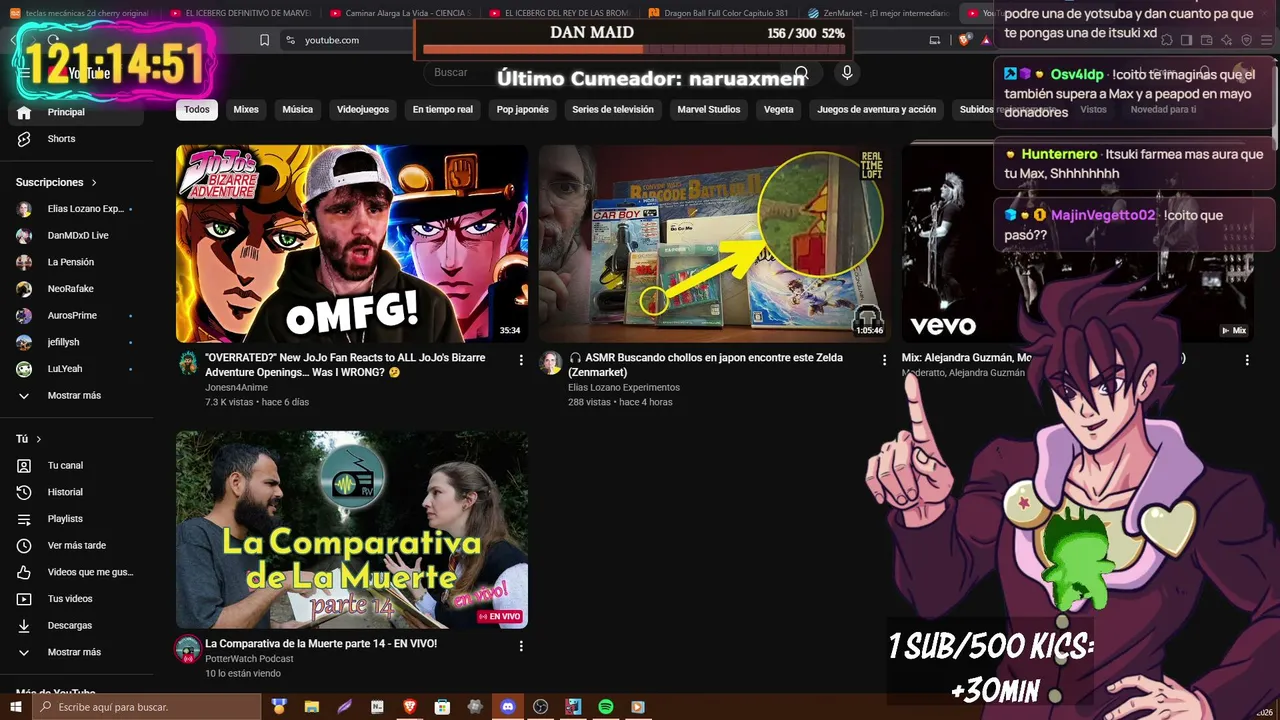
Task: Click the bookmark icon in the address bar
Action: click(264, 40)
